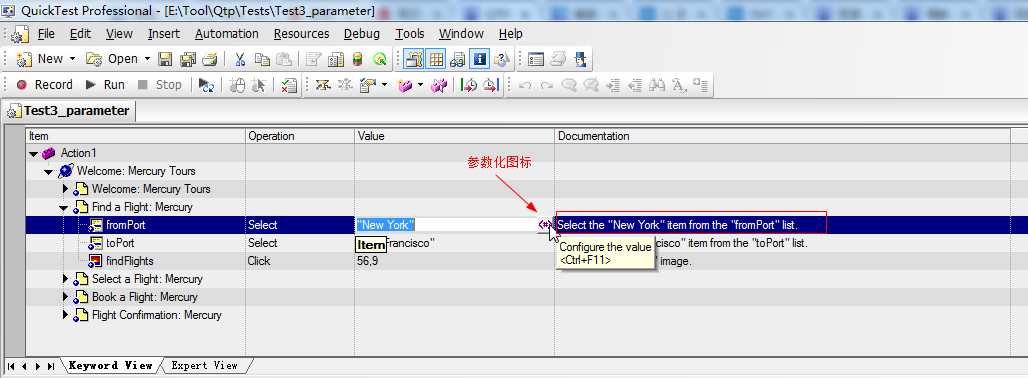
Task: Click the end transaction clock icon
Action: (x=490, y=85)
